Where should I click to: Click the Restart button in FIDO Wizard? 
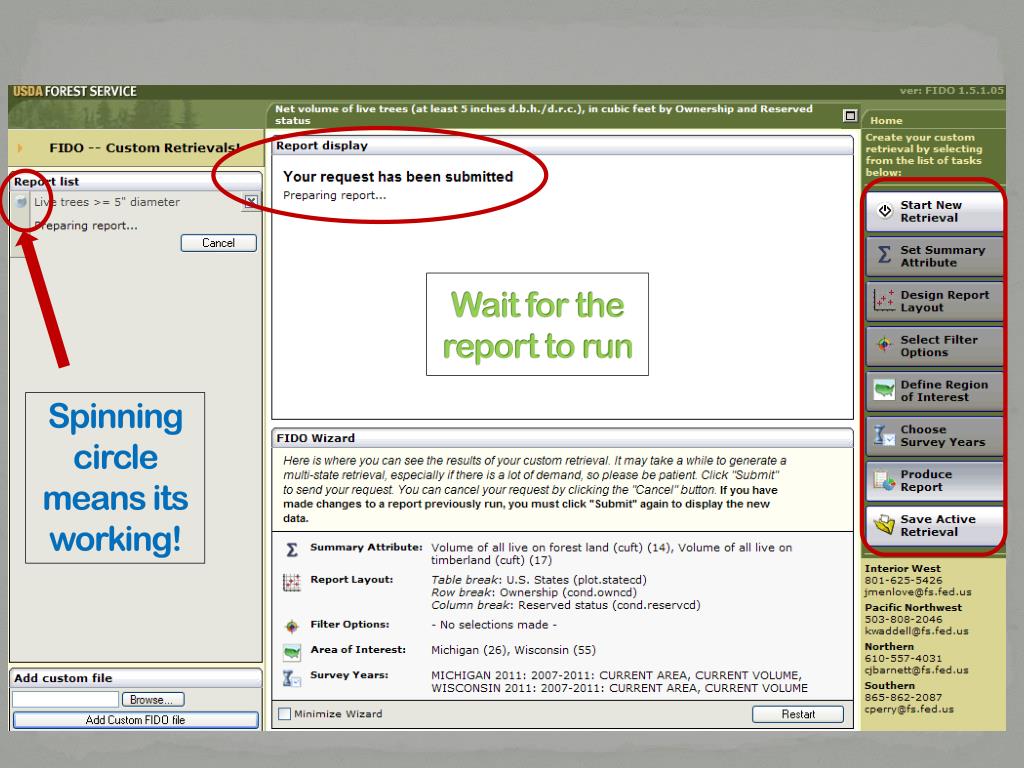coord(798,714)
